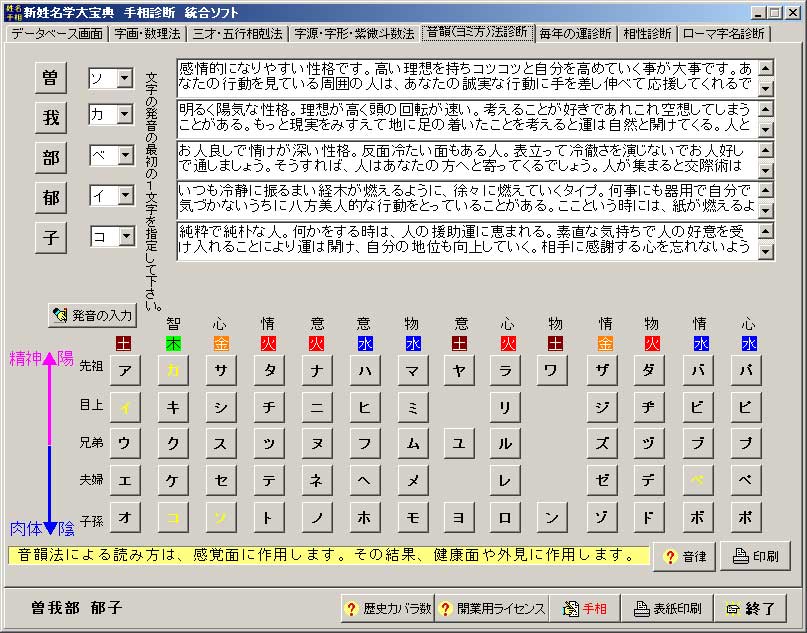Click the highlighted コ kana key
807x633 pixels.
[x=173, y=517]
